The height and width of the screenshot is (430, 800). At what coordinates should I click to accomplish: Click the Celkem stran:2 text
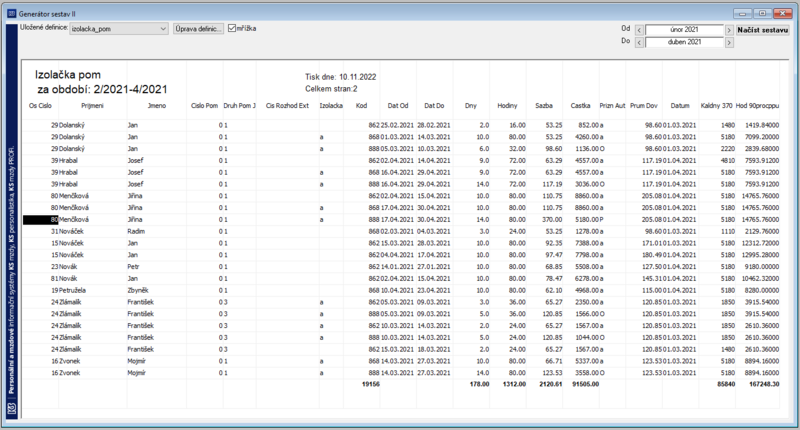(331, 89)
